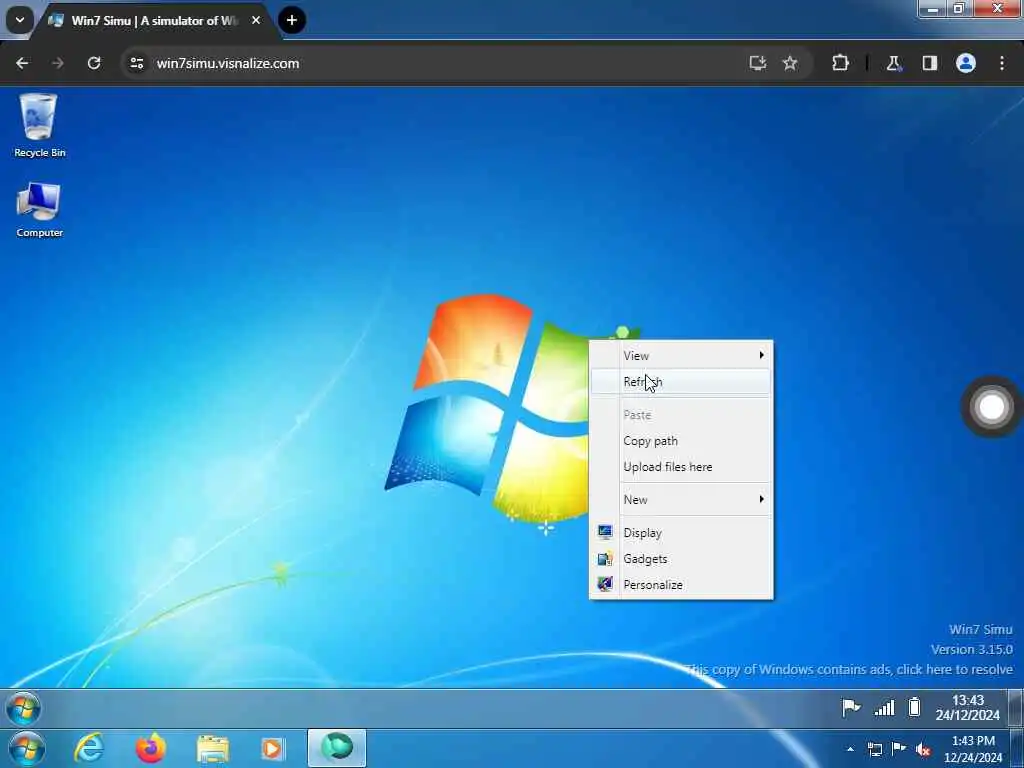Open the tab search dropdown arrow
Viewport: 1024px width, 768px height.
pyautogui.click(x=20, y=20)
